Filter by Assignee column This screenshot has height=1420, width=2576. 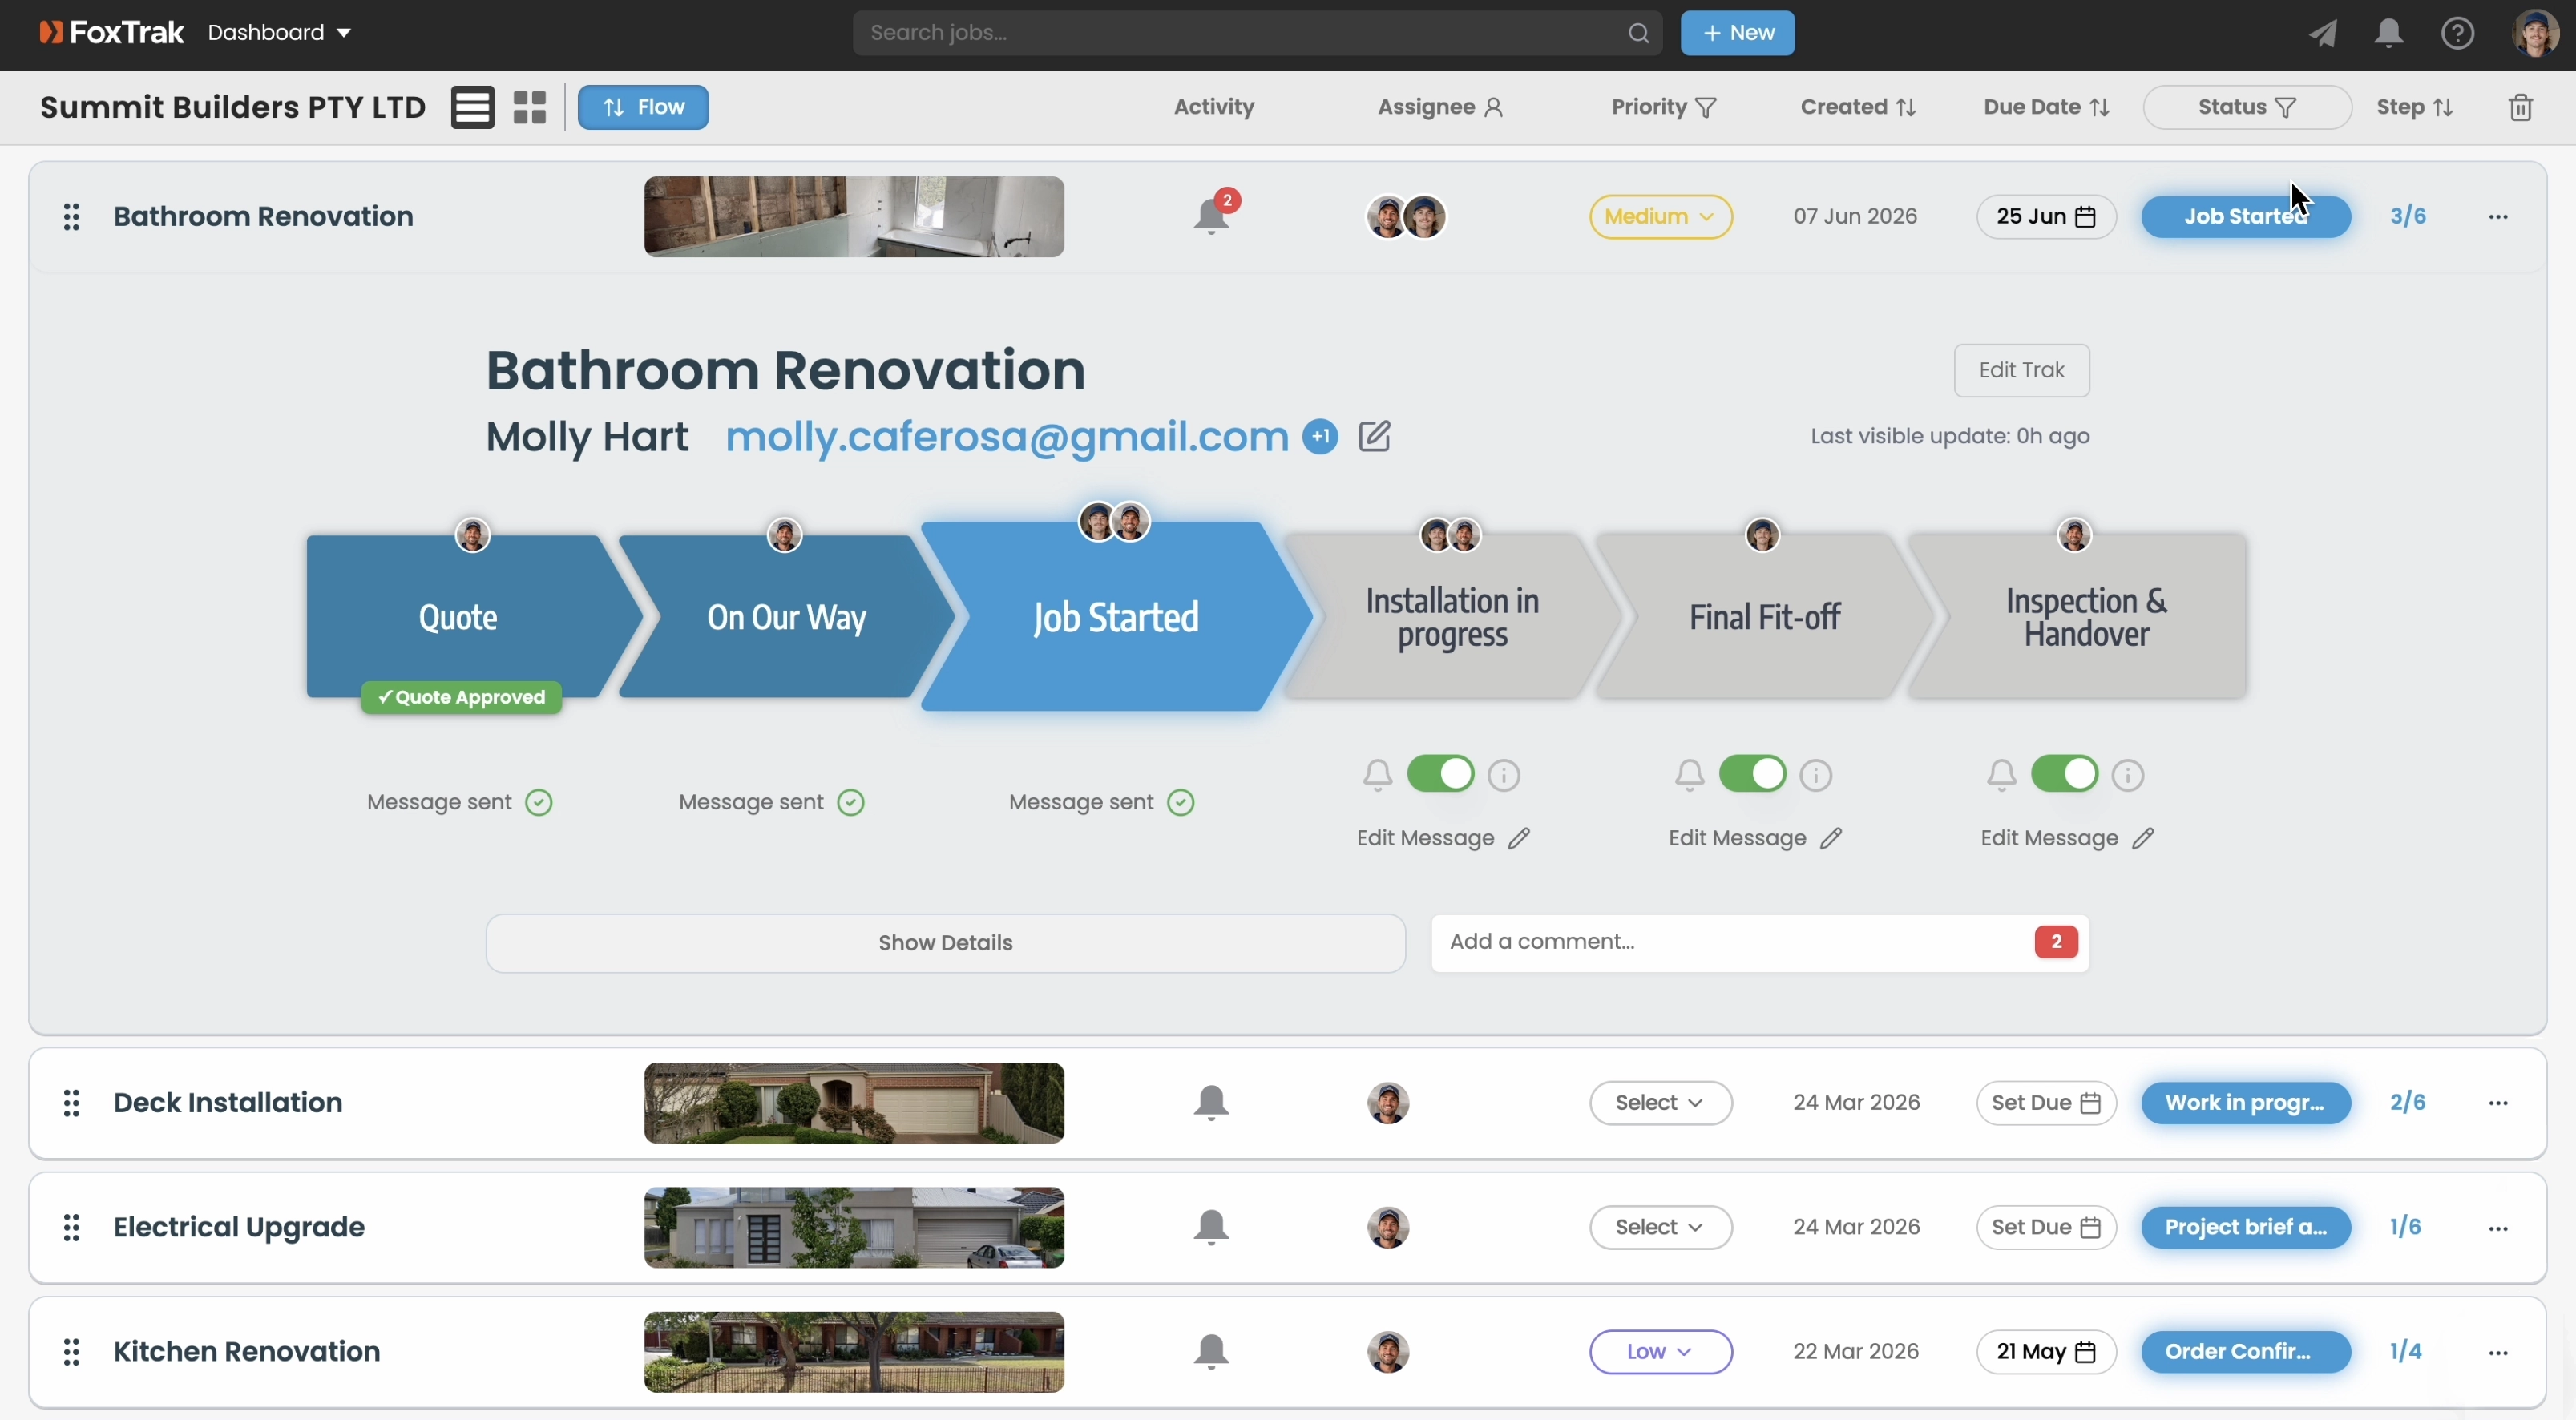[x=1440, y=107]
